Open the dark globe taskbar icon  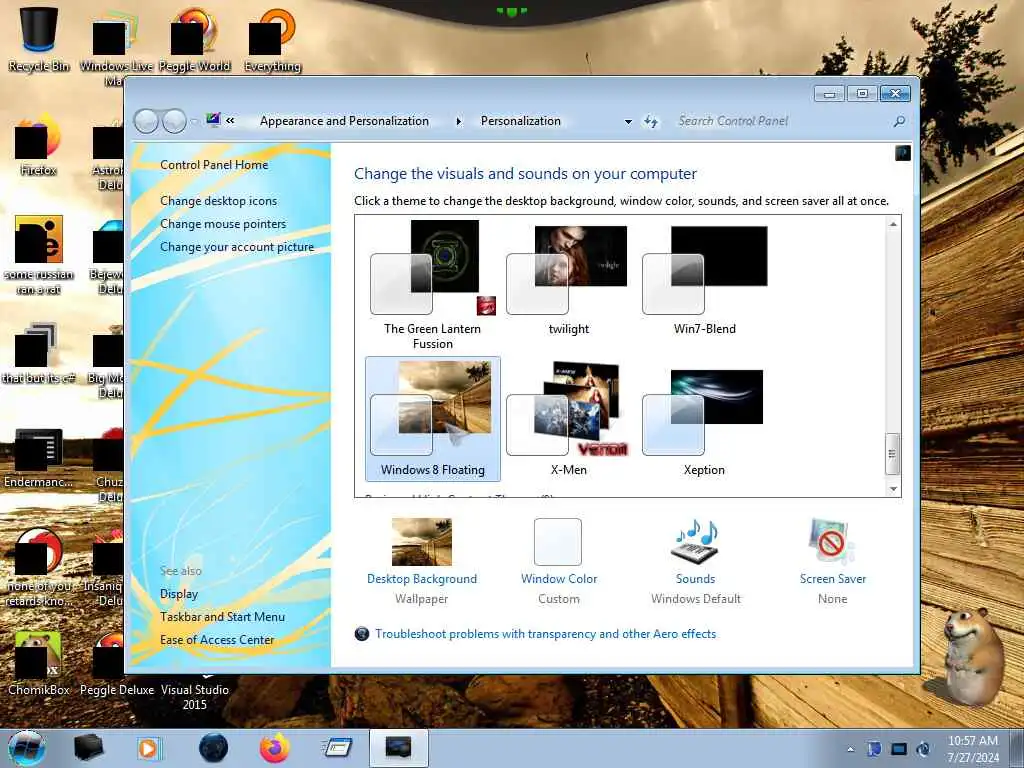coord(213,748)
